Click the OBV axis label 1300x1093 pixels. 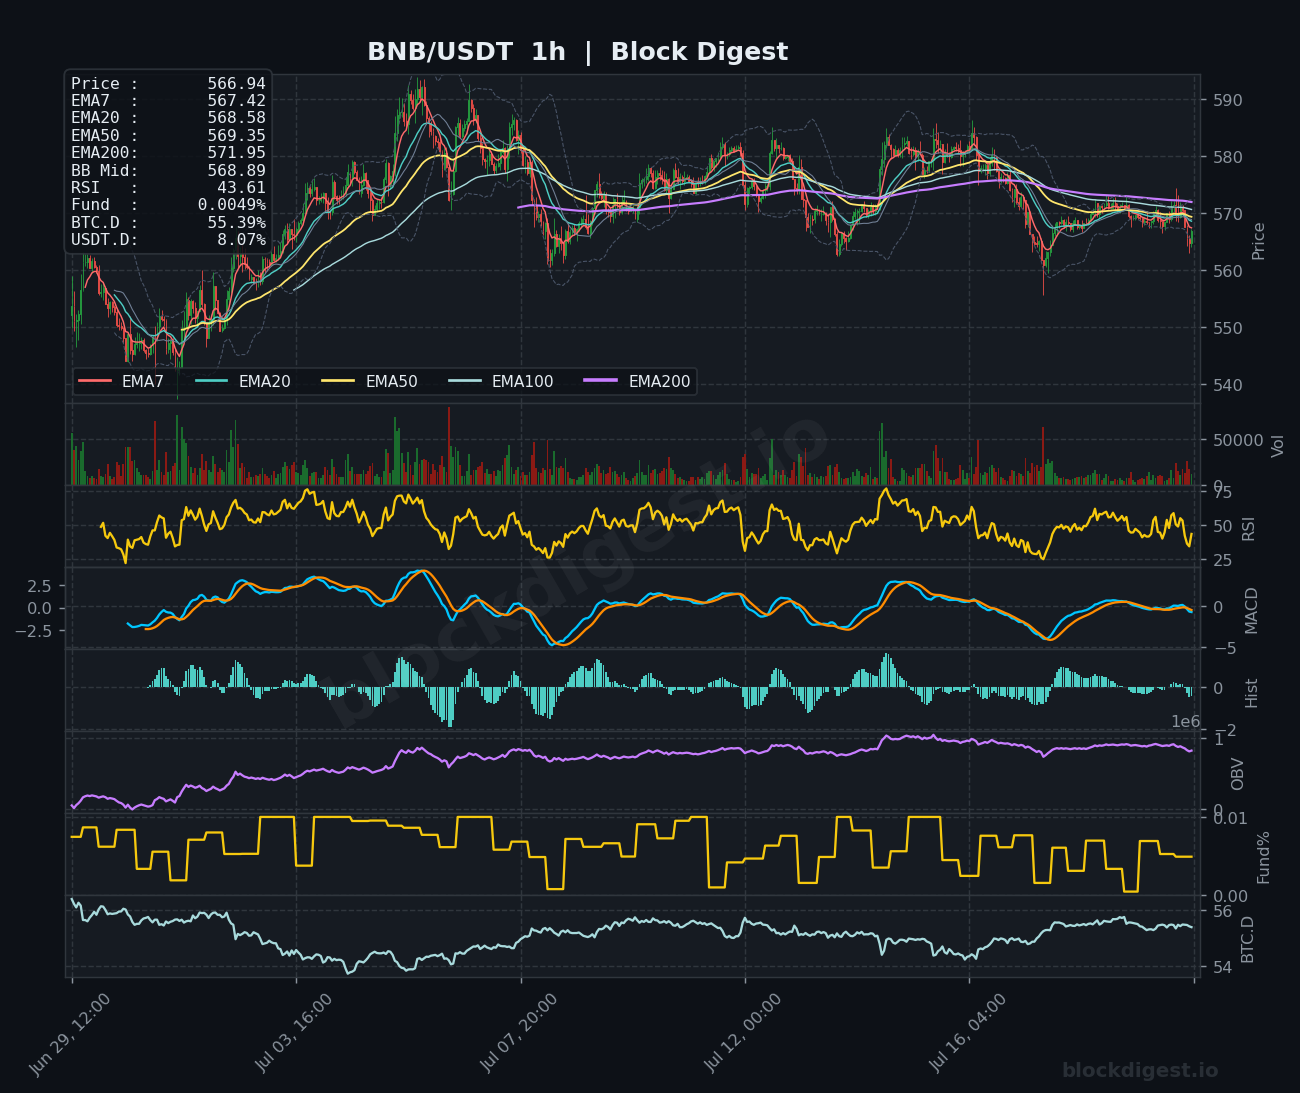click(1238, 774)
